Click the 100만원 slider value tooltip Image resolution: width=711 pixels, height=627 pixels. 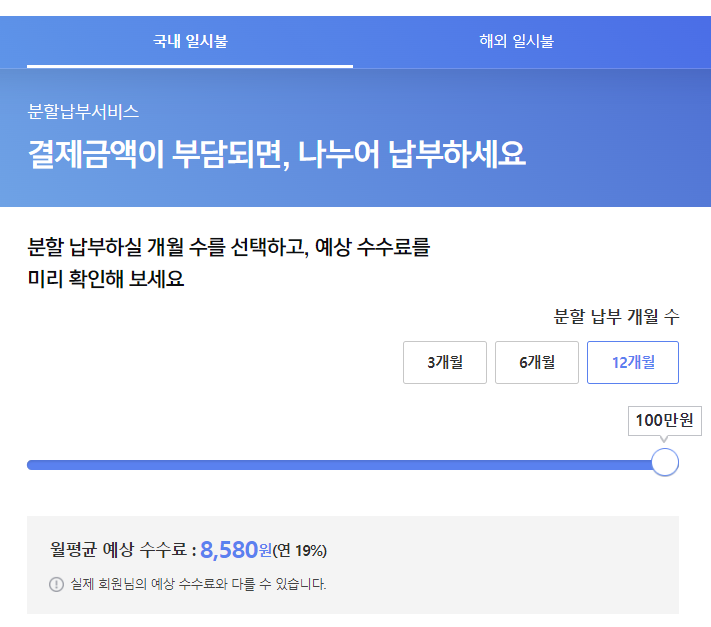(665, 420)
